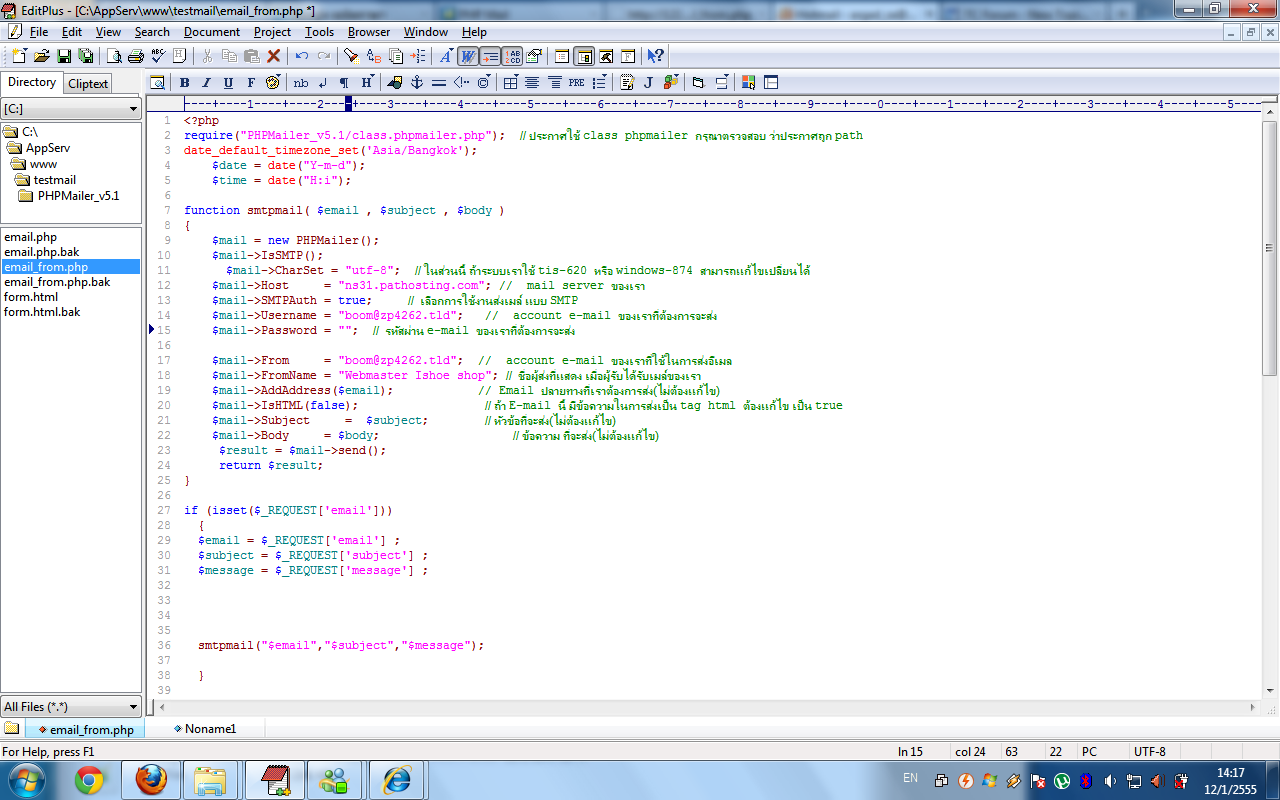1280x800 pixels.
Task: Open the File menu
Action: pos(39,32)
